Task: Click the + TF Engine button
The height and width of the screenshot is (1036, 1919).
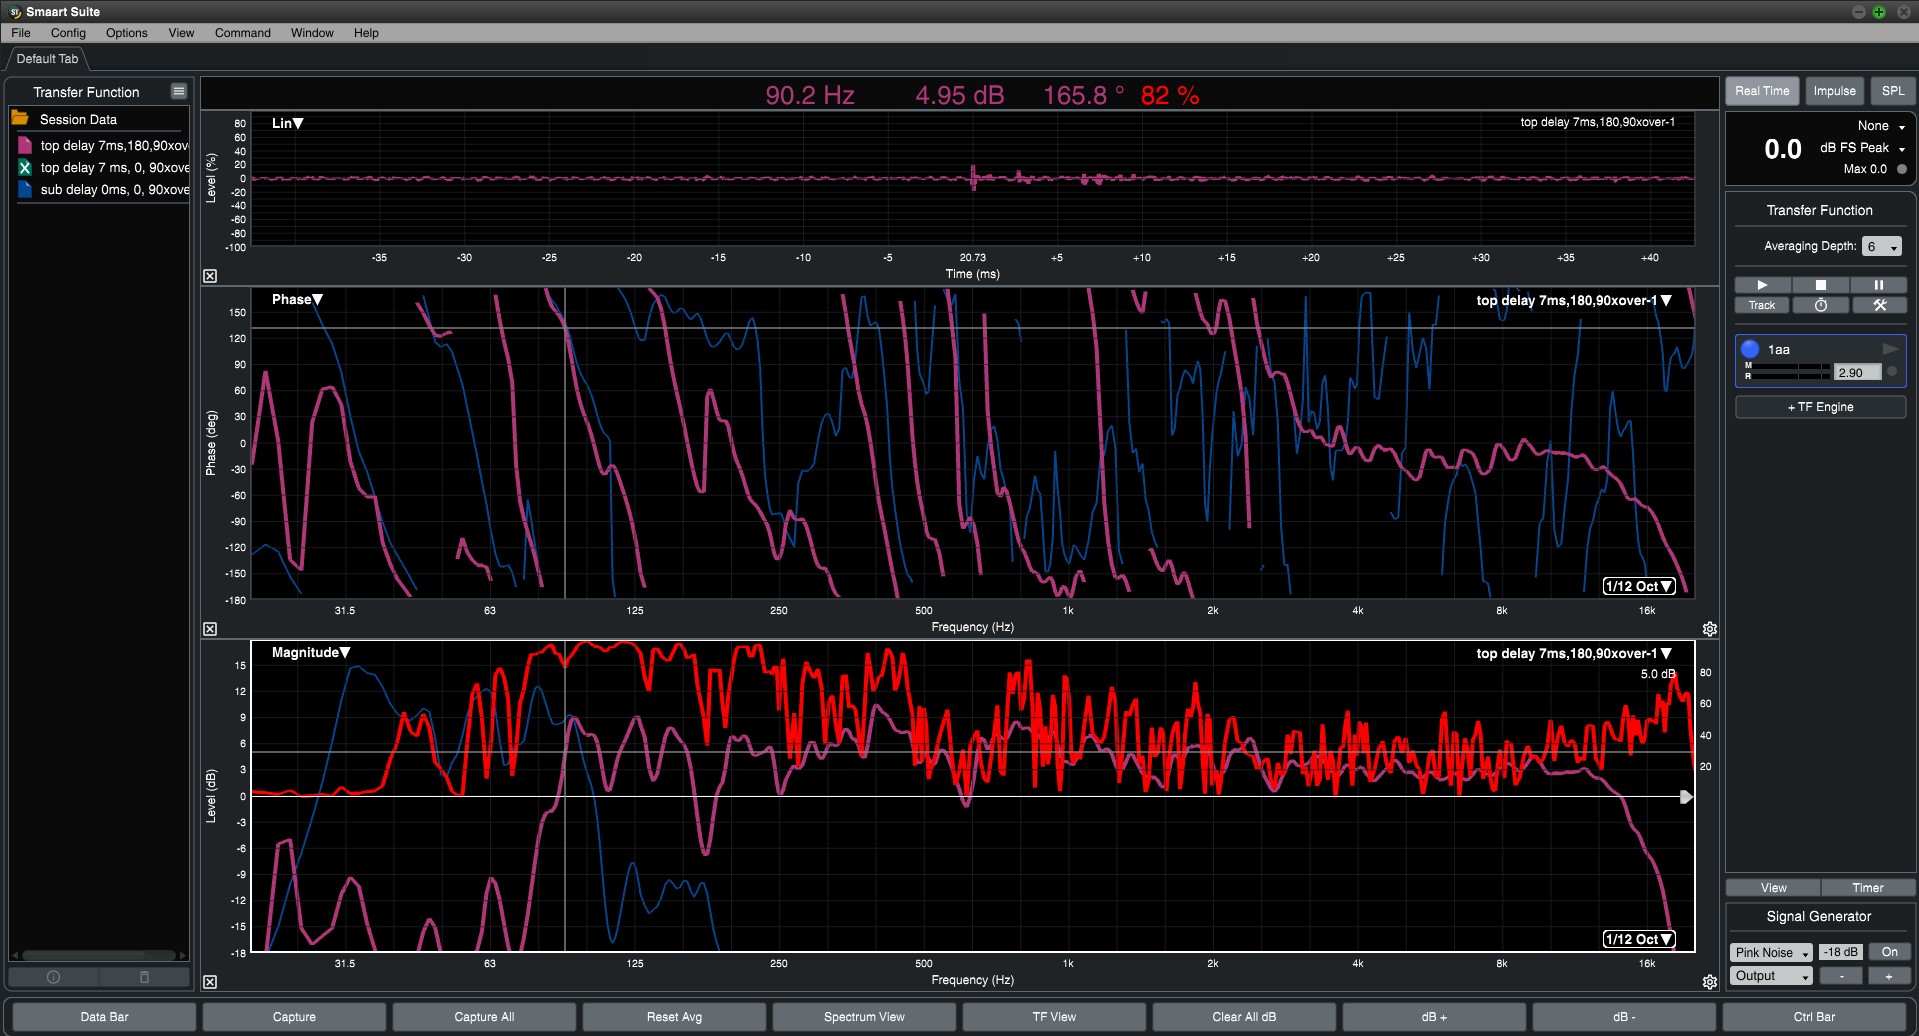Action: pyautogui.click(x=1820, y=407)
